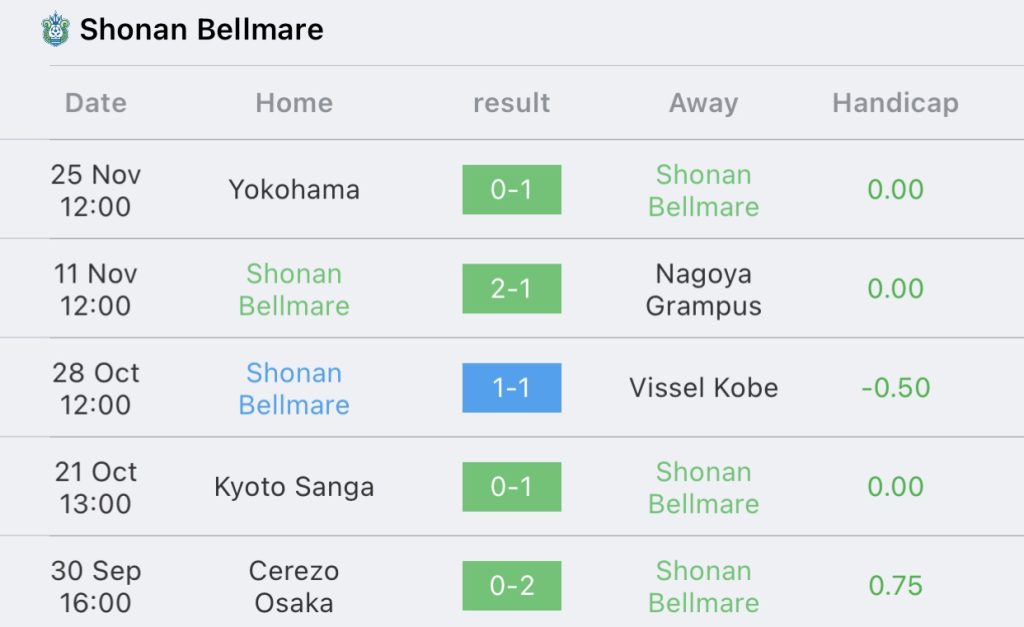Open the 0-1 result badge for Yokohama match
This screenshot has width=1024, height=627.
(511, 189)
